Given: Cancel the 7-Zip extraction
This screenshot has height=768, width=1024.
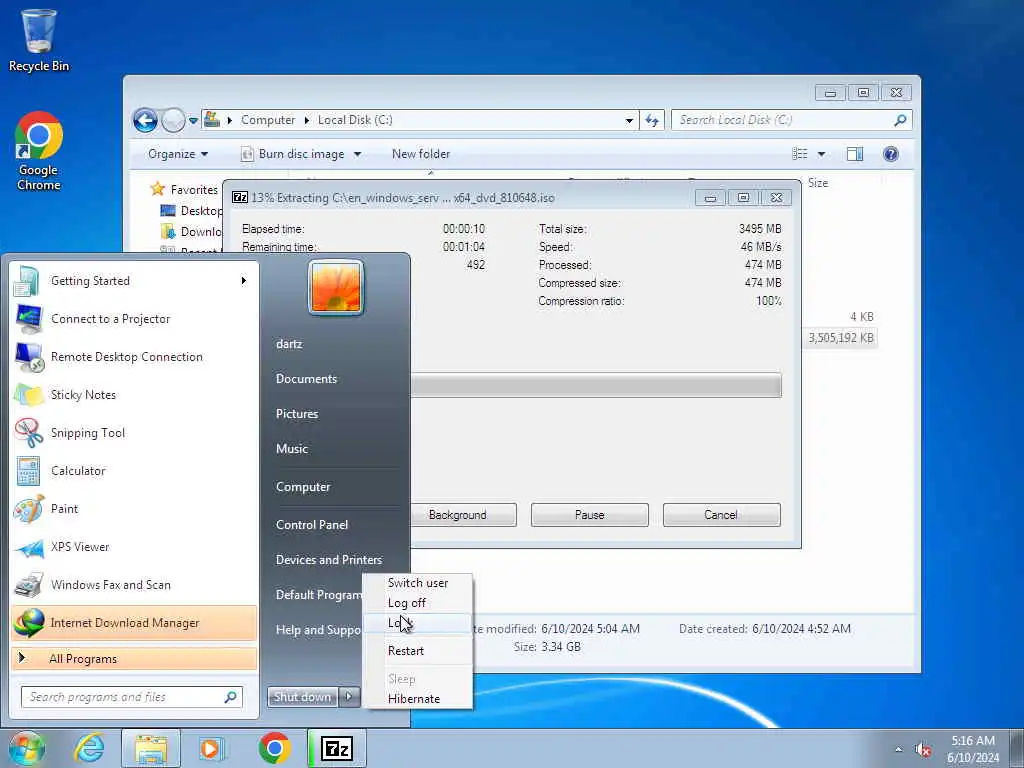Looking at the screenshot, I should 721,515.
